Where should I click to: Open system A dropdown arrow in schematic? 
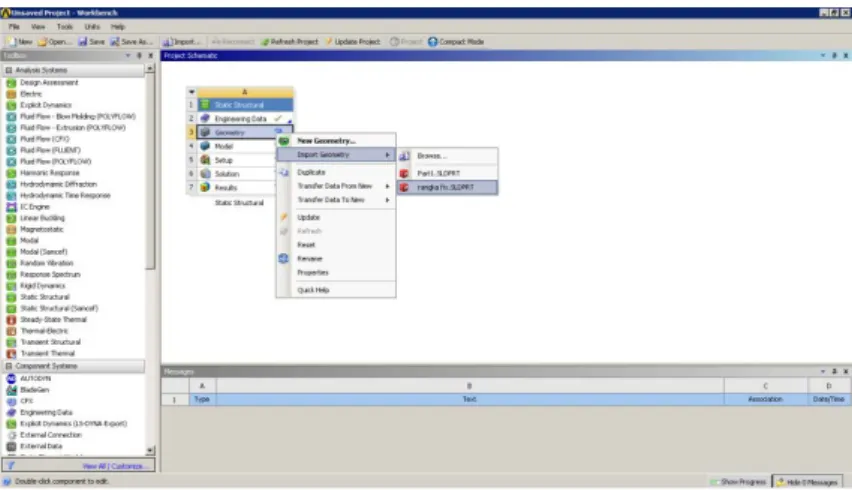click(x=191, y=92)
